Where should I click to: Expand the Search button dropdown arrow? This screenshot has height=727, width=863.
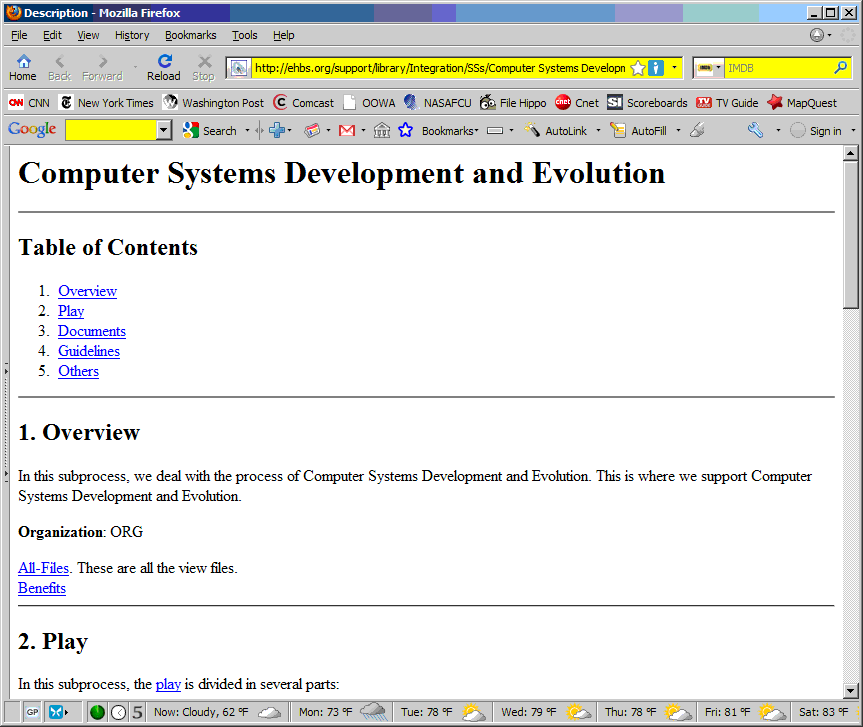click(247, 130)
